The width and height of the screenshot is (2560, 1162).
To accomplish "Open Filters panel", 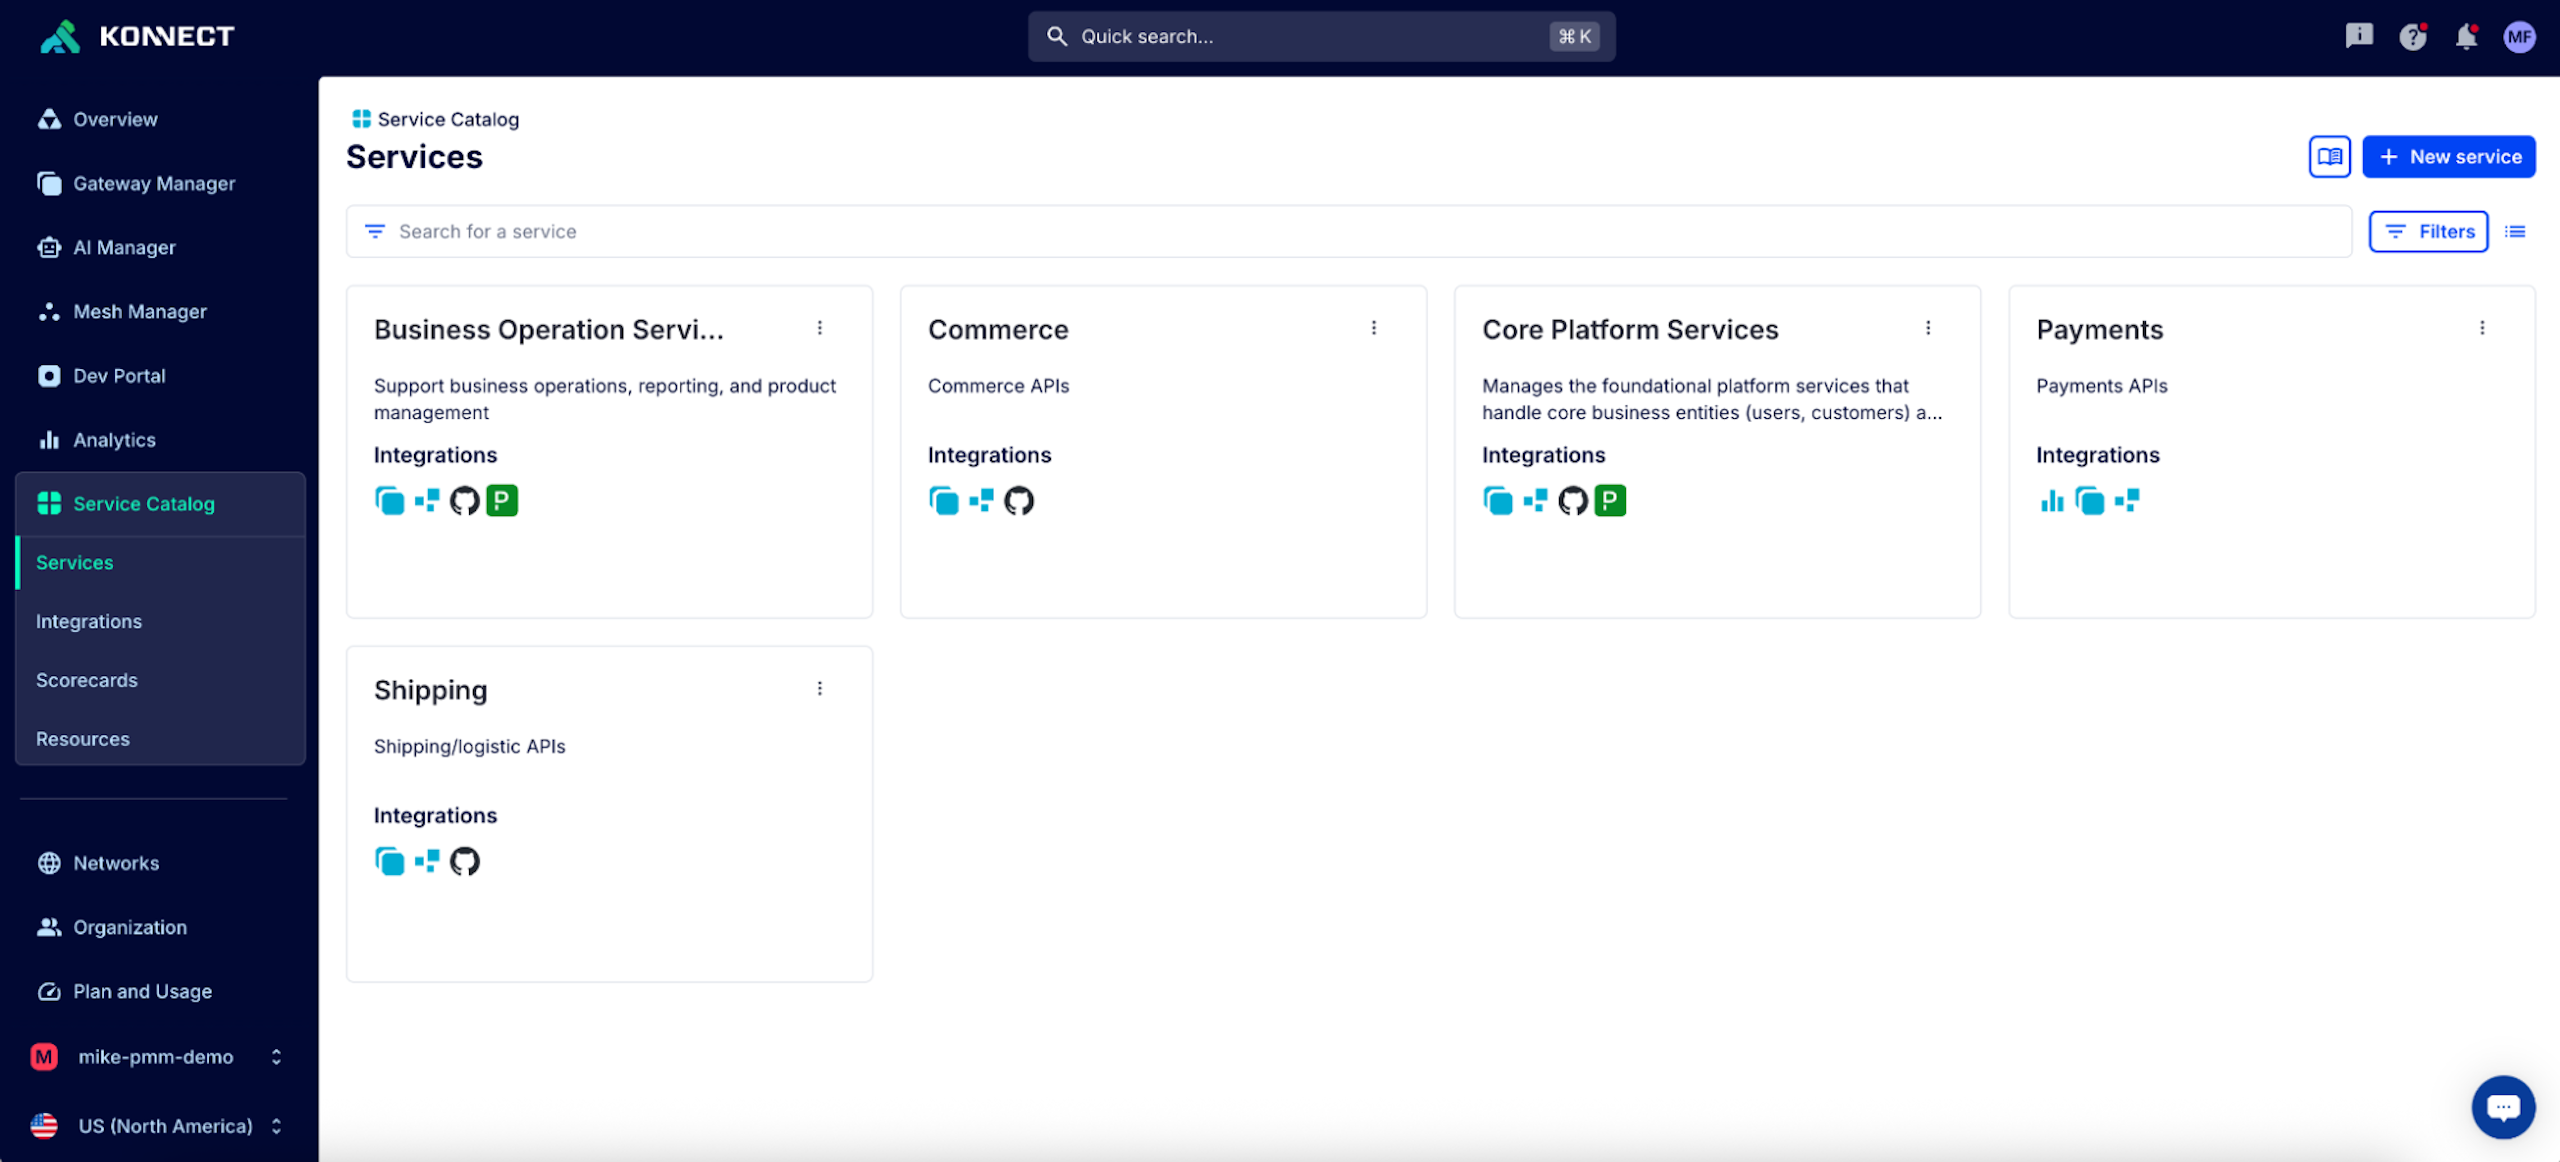I will 2428,232.
